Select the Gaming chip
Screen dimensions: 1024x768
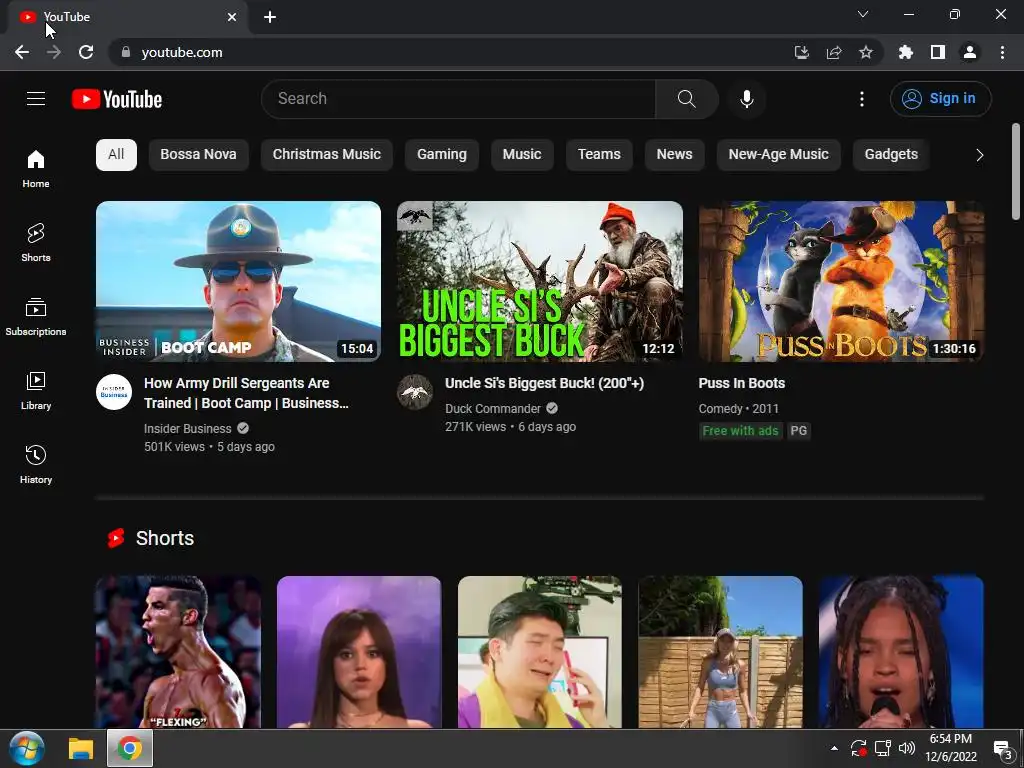442,155
